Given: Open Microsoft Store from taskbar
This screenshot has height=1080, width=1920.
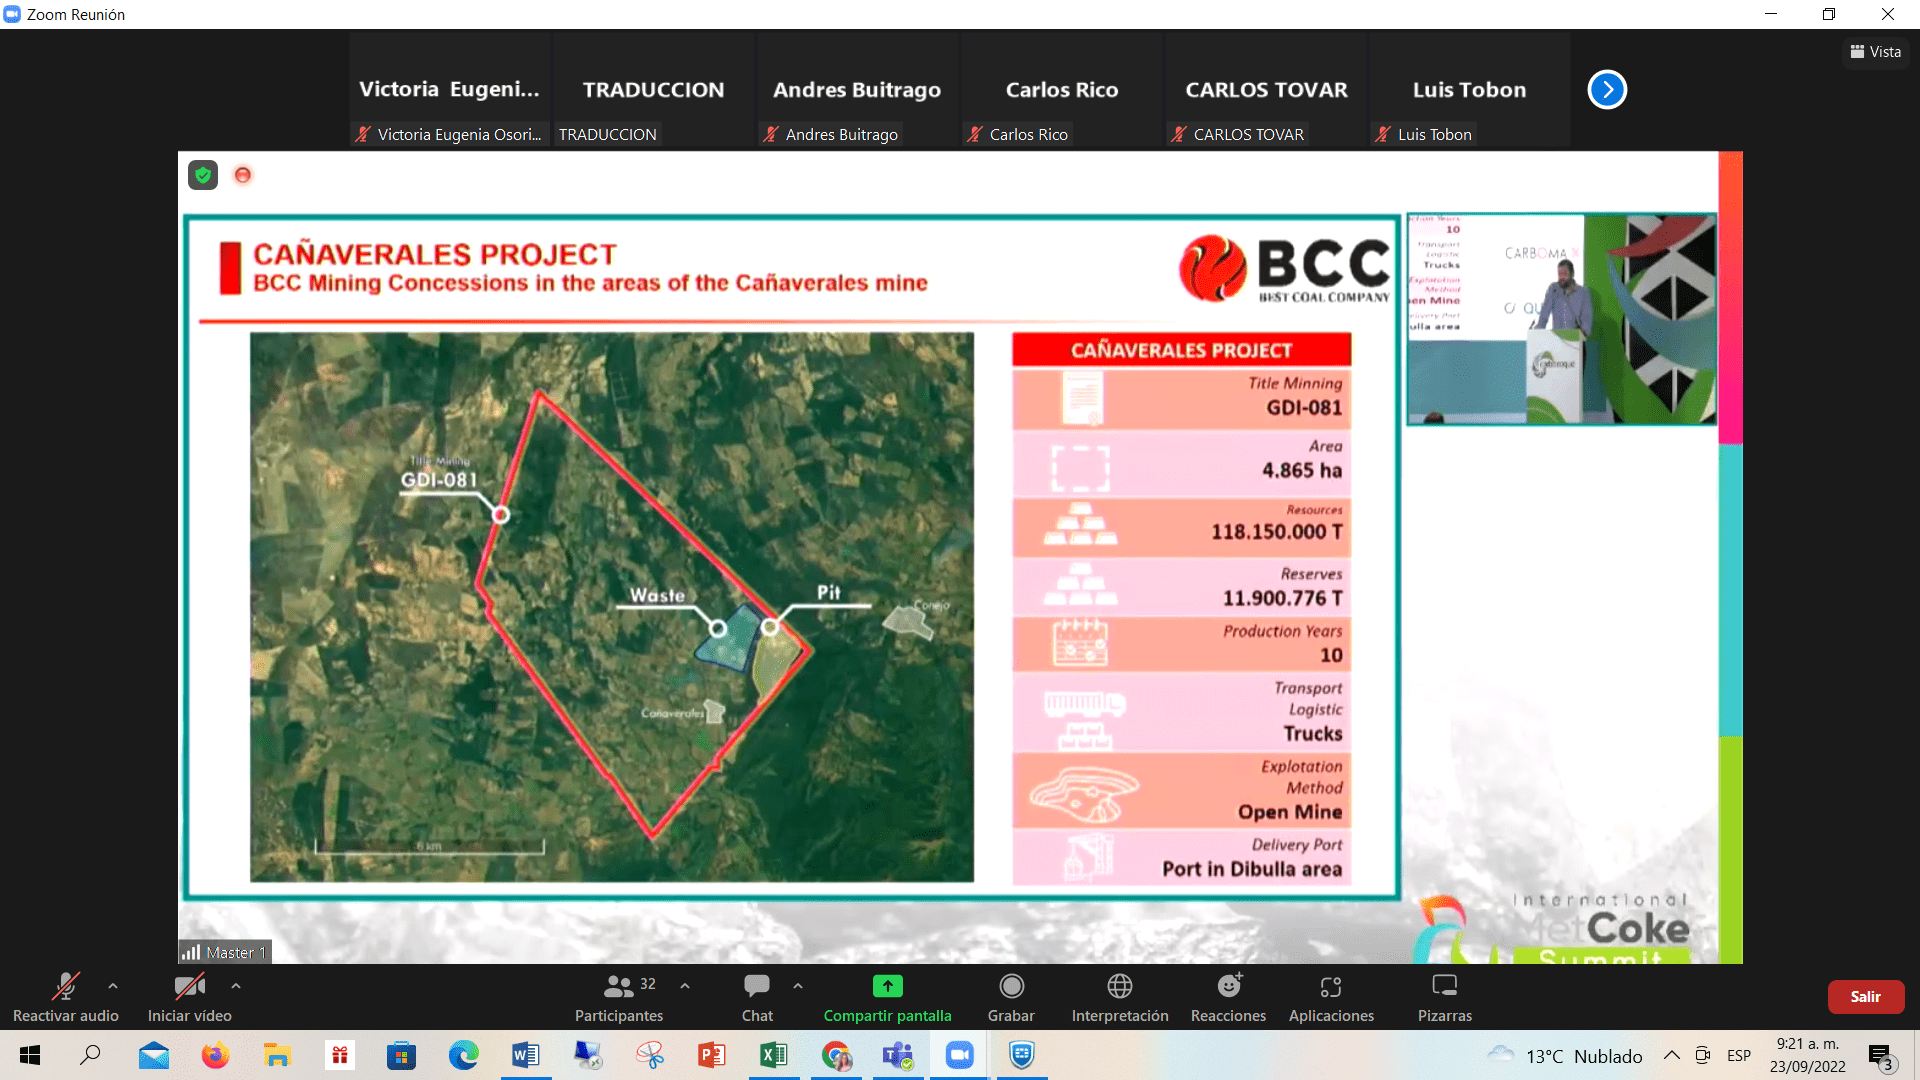Looking at the screenshot, I should point(401,1055).
